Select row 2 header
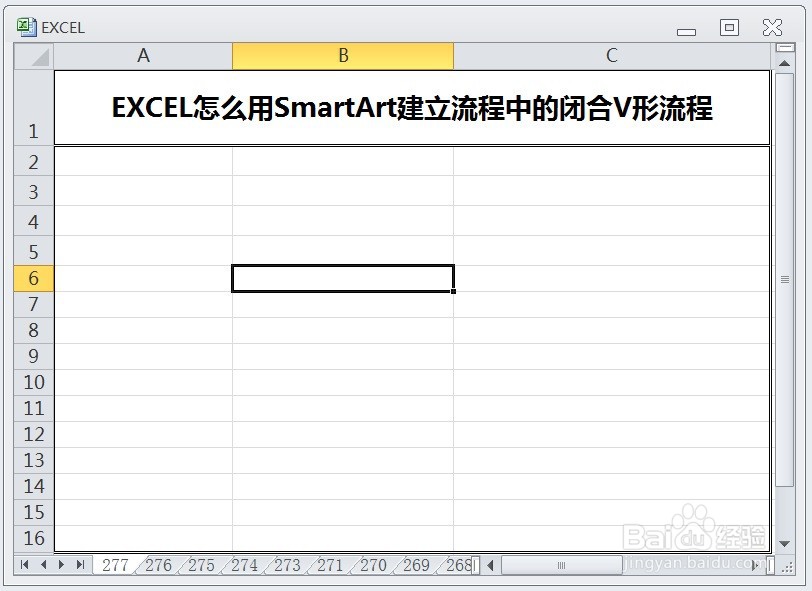The height and width of the screenshot is (591, 812). [x=34, y=161]
